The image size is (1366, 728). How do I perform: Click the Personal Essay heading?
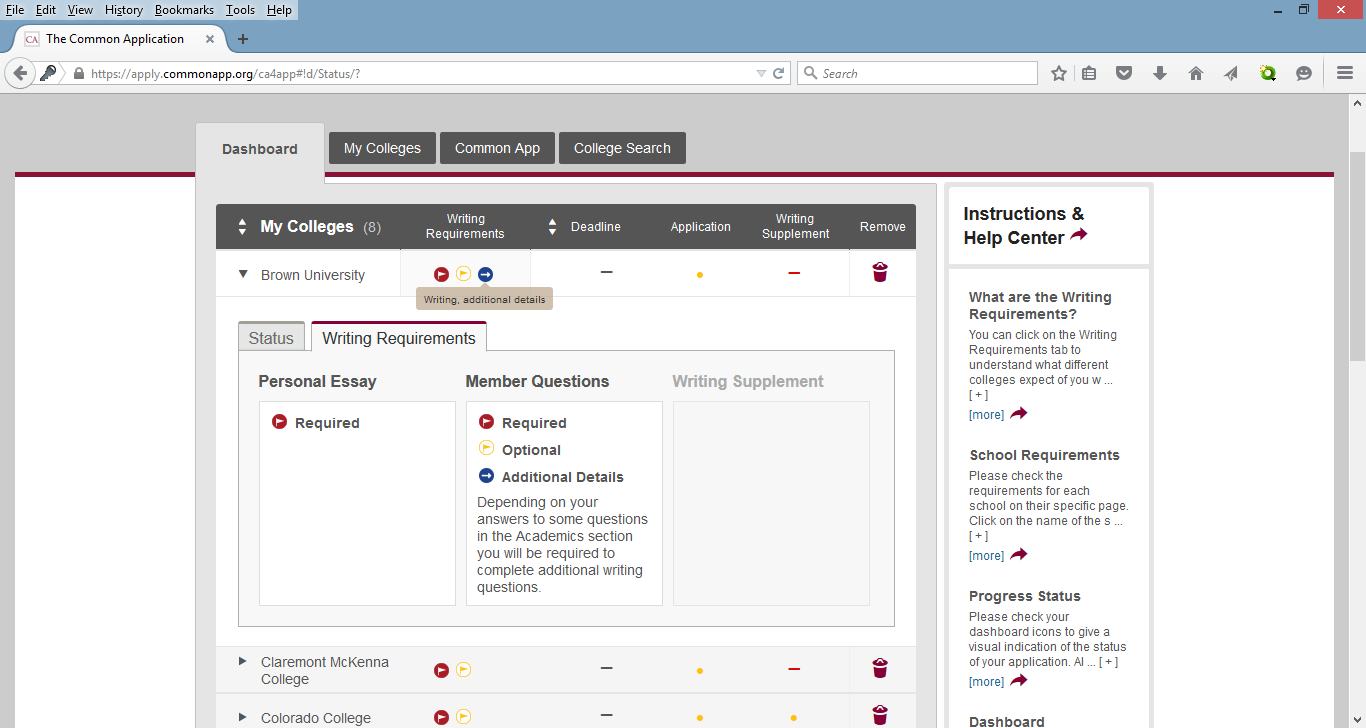point(317,381)
